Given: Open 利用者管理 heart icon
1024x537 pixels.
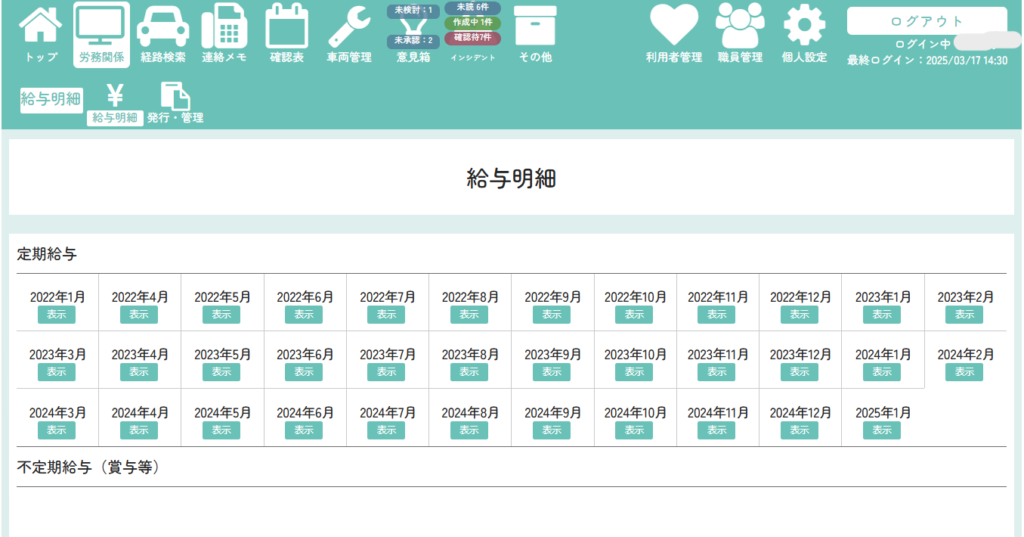Looking at the screenshot, I should tap(674, 33).
